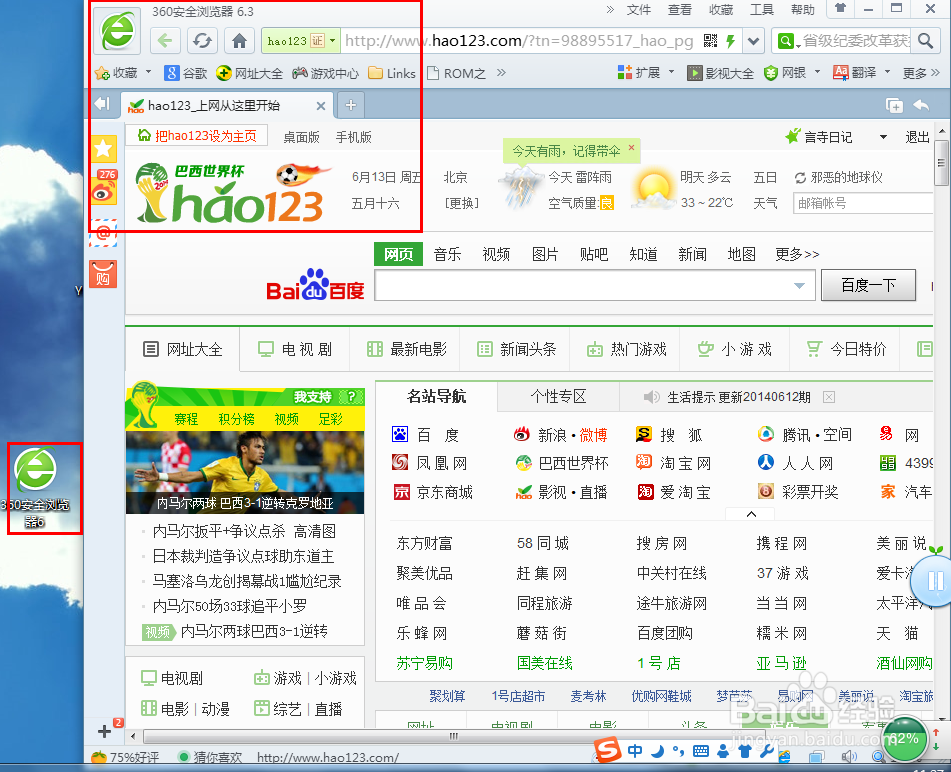
Task: Open the 文件 menu
Action: click(x=638, y=10)
